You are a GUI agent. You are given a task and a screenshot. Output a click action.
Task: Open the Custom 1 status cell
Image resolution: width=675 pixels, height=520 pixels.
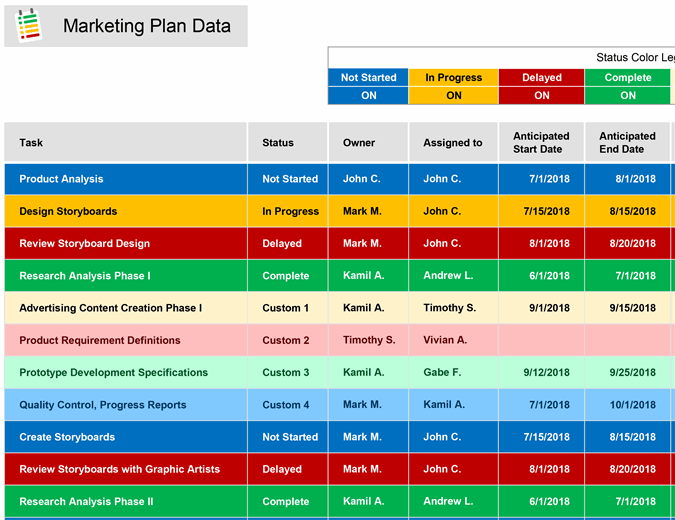[x=286, y=308]
